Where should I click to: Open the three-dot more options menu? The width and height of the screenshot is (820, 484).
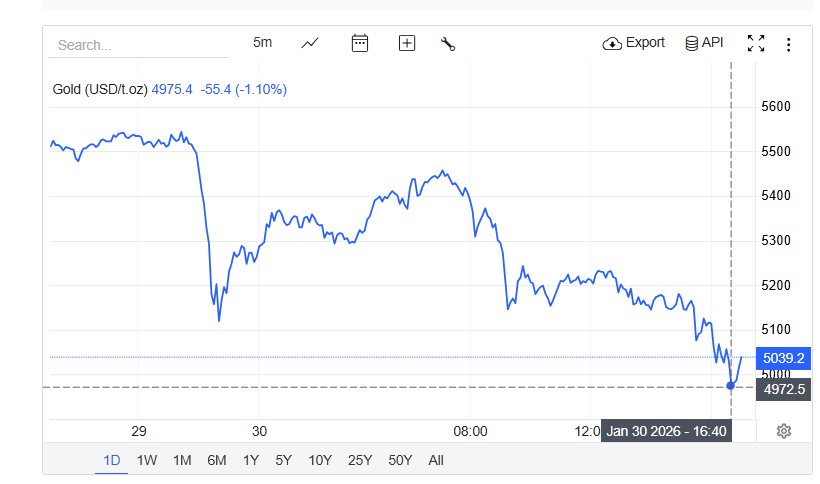click(x=788, y=44)
